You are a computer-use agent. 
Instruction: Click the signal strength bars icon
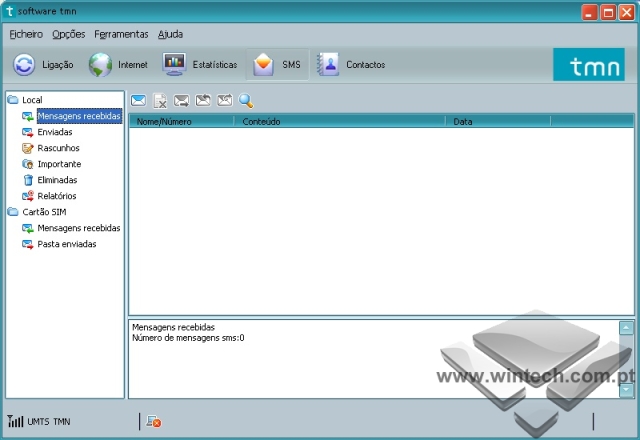(x=15, y=421)
